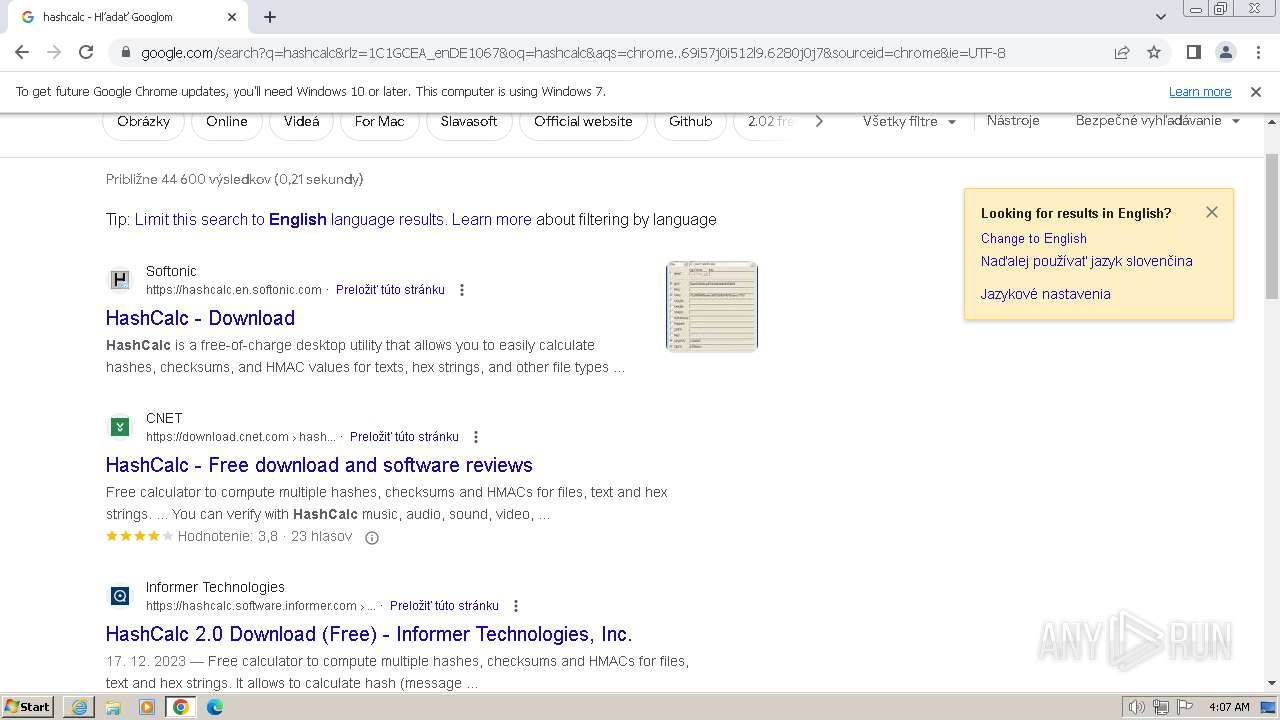The width and height of the screenshot is (1280, 720).
Task: Open the side panel icon
Action: pyautogui.click(x=1193, y=53)
